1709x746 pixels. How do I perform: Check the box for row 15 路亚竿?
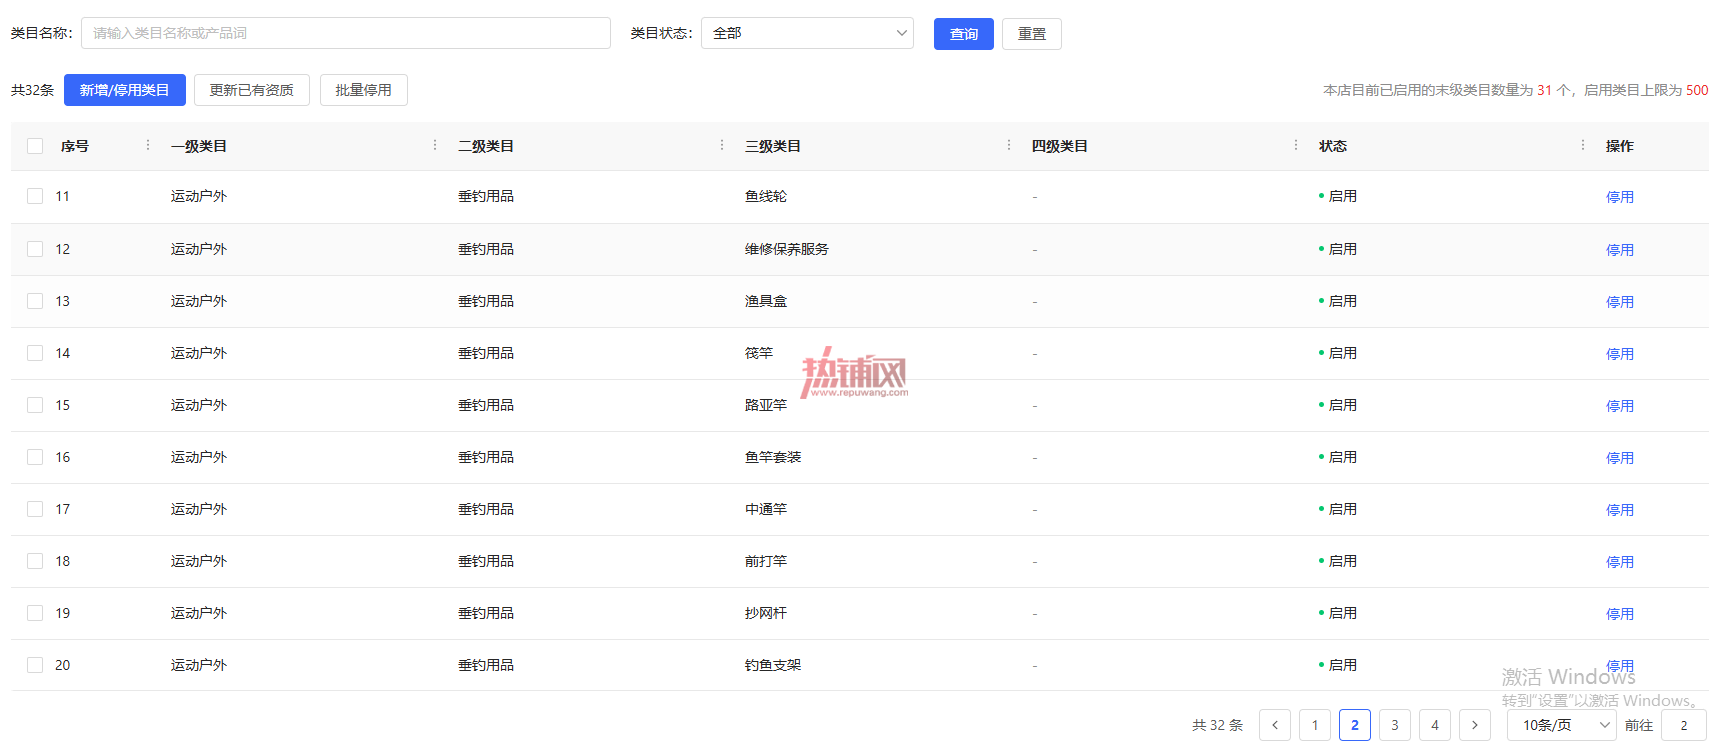pyautogui.click(x=35, y=405)
